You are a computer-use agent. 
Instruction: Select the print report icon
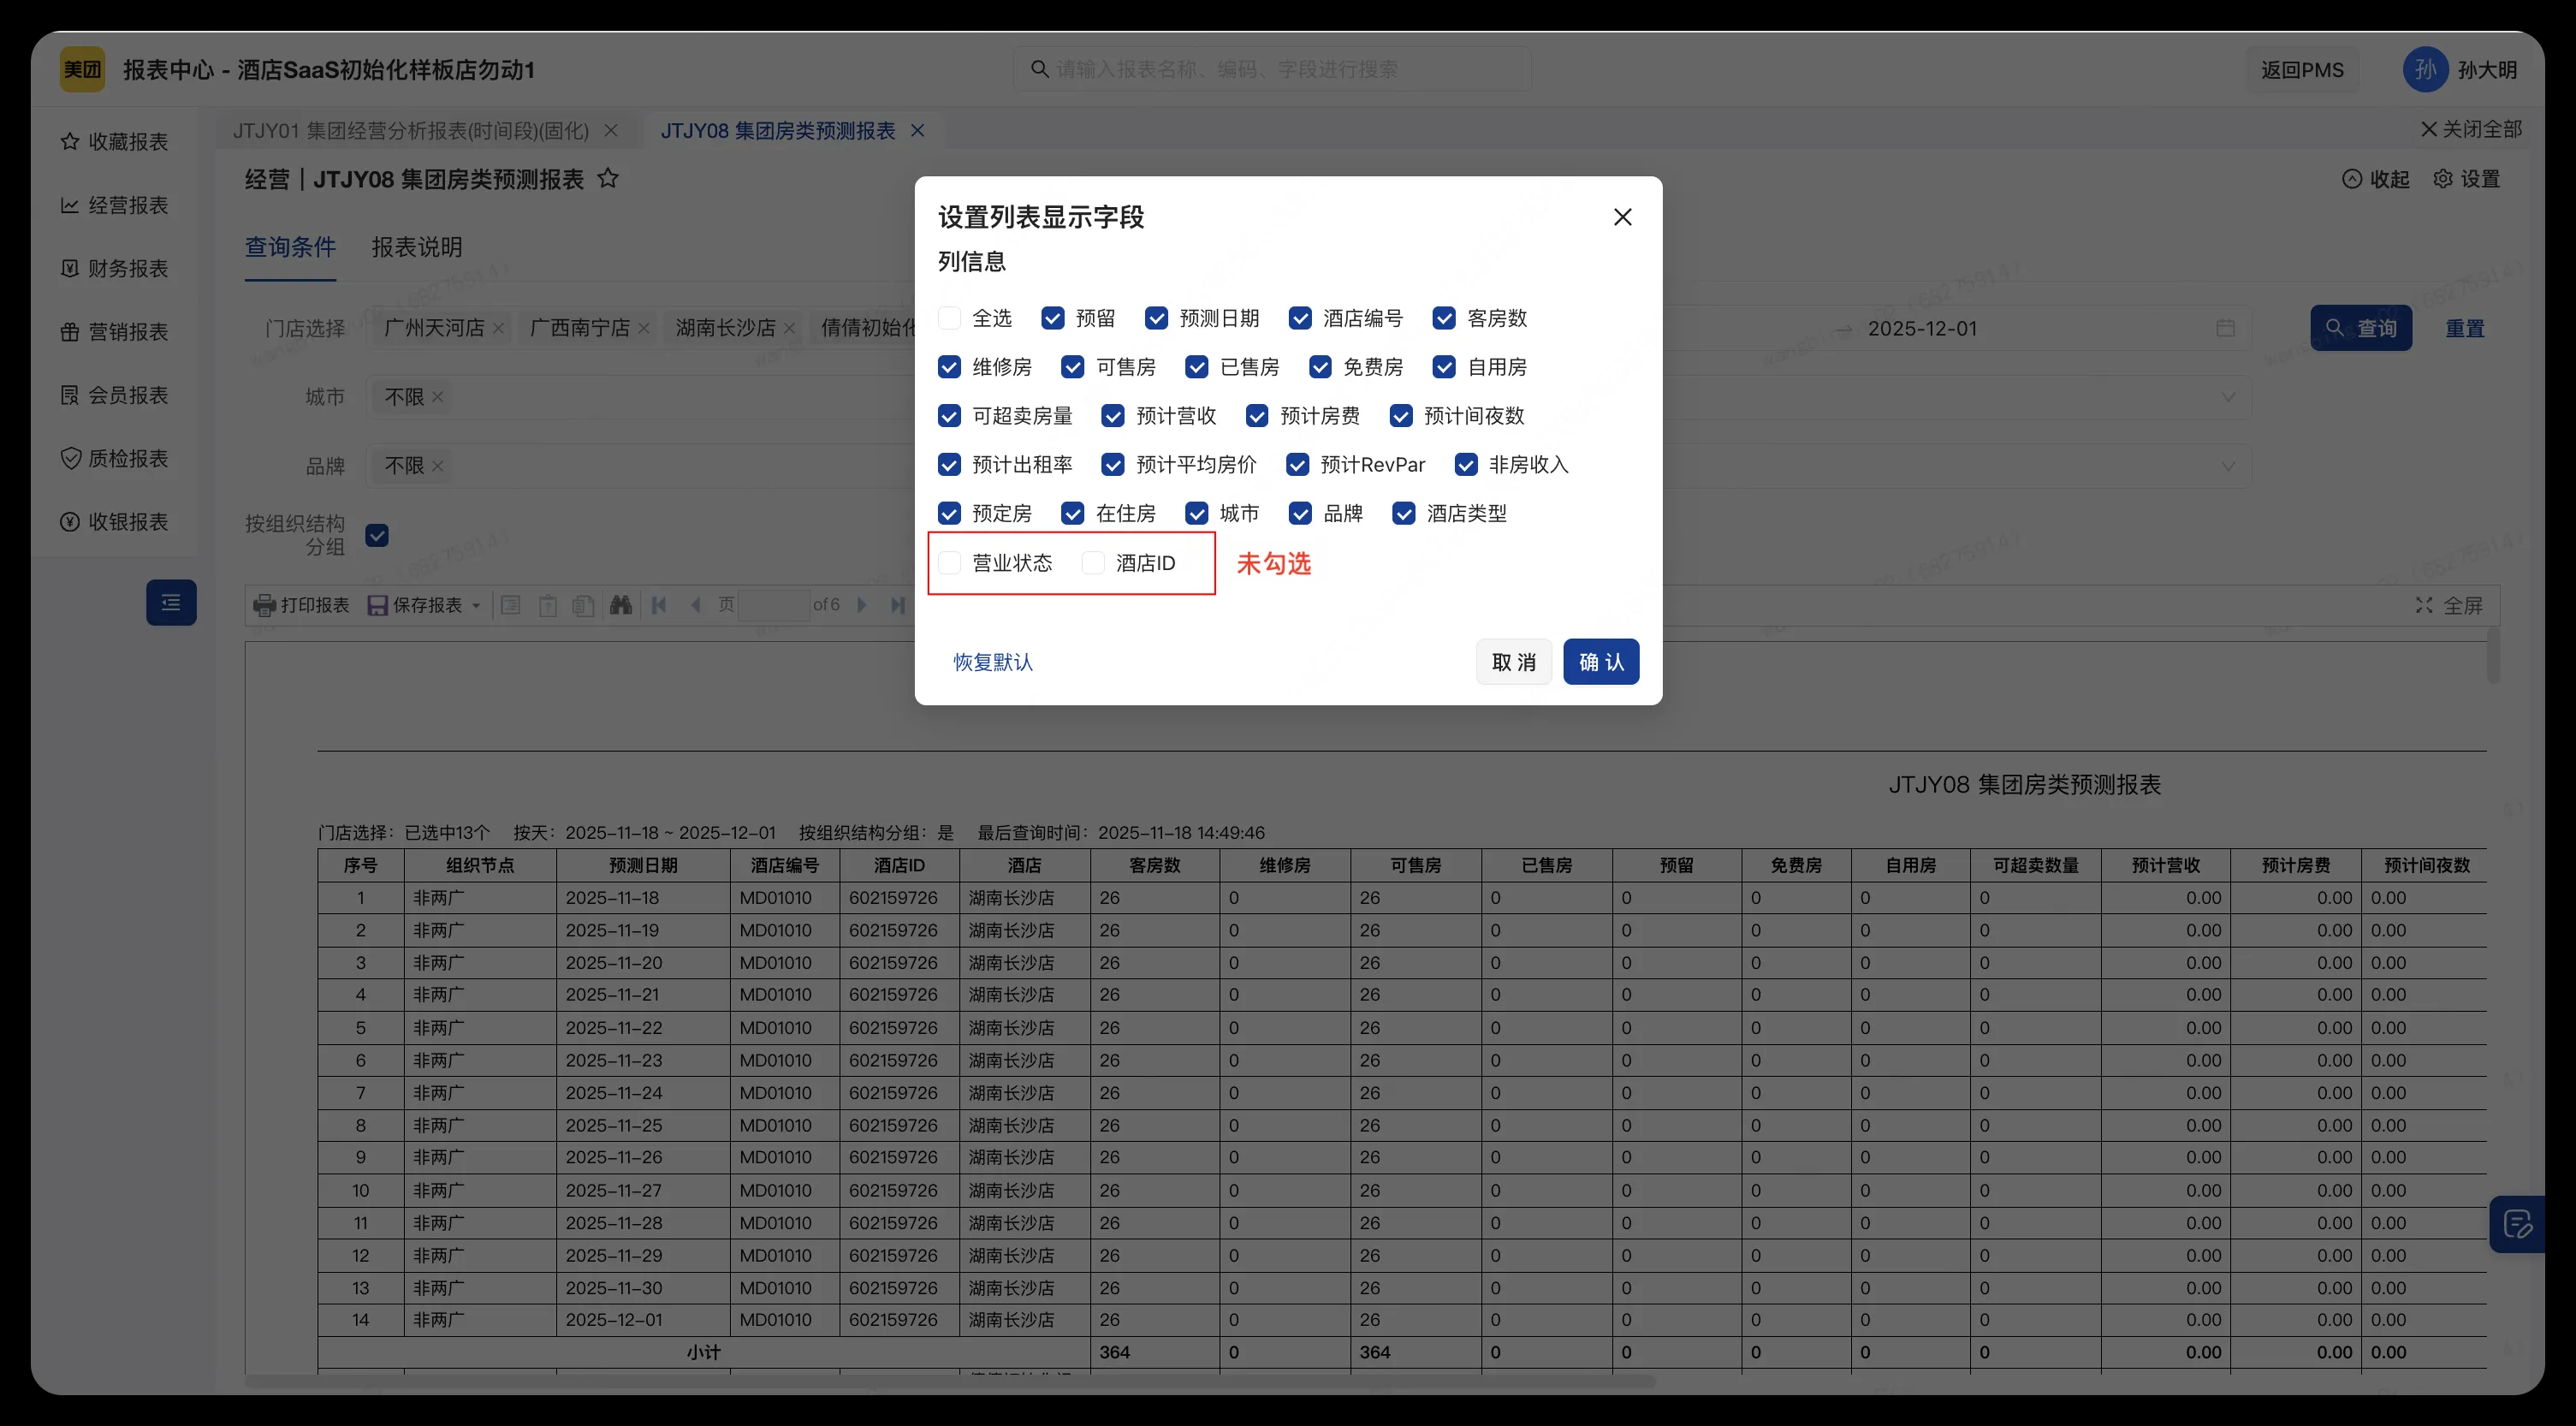264,605
